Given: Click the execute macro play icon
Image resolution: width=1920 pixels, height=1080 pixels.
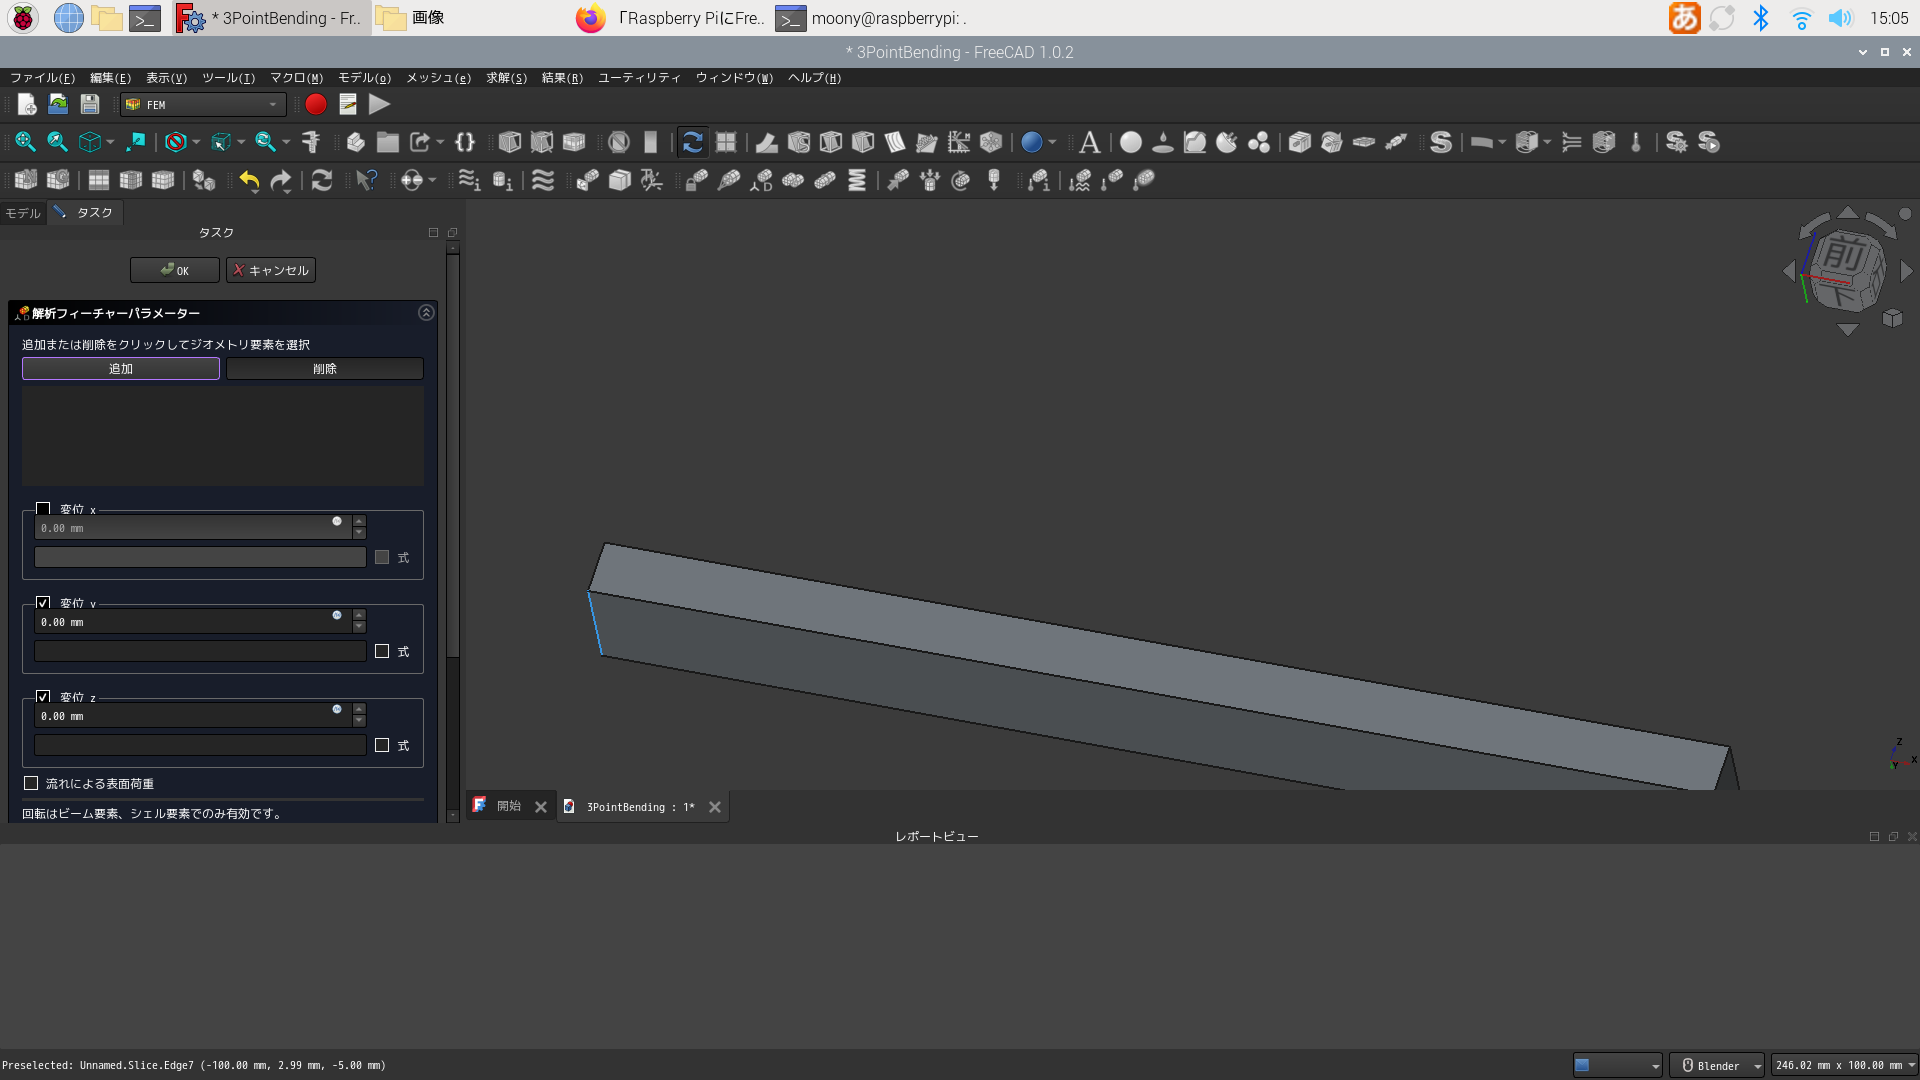Looking at the screenshot, I should tap(379, 104).
